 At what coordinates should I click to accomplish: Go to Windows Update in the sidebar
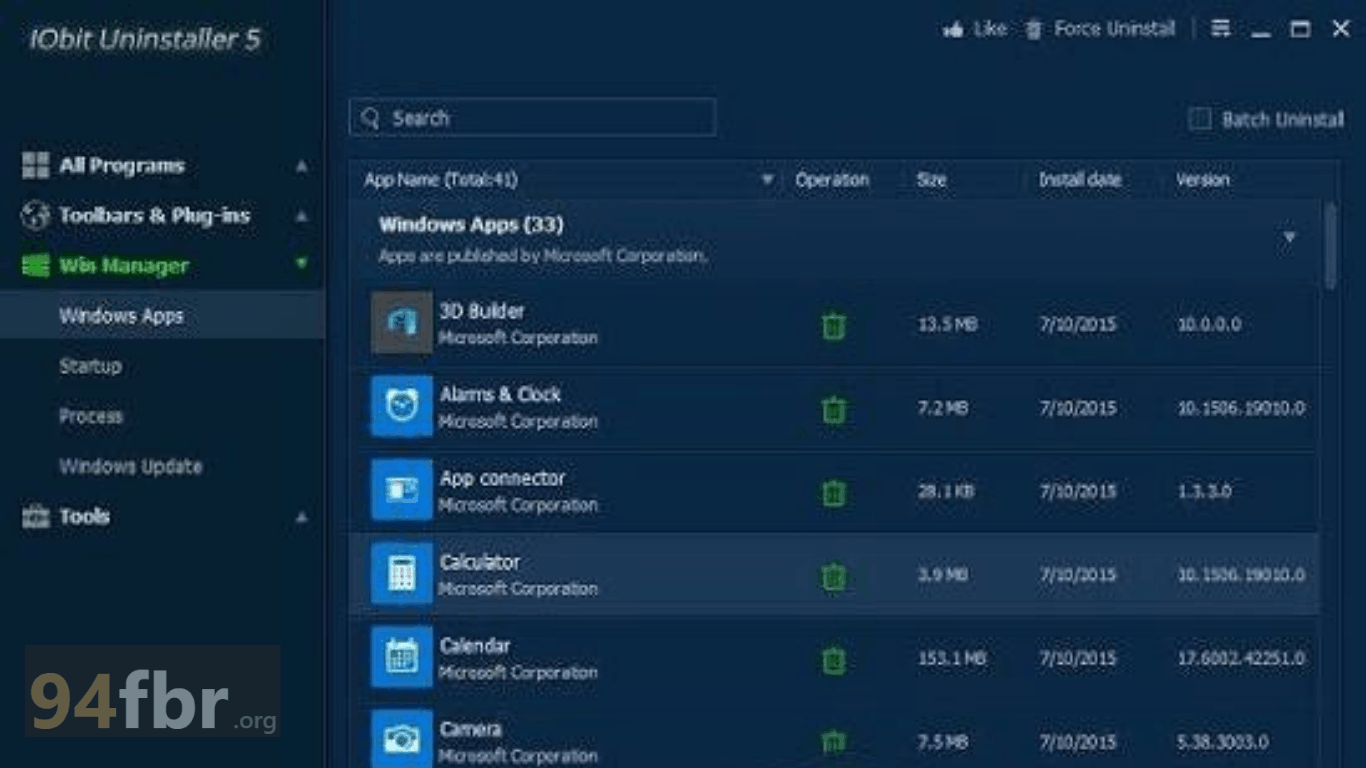click(x=130, y=466)
